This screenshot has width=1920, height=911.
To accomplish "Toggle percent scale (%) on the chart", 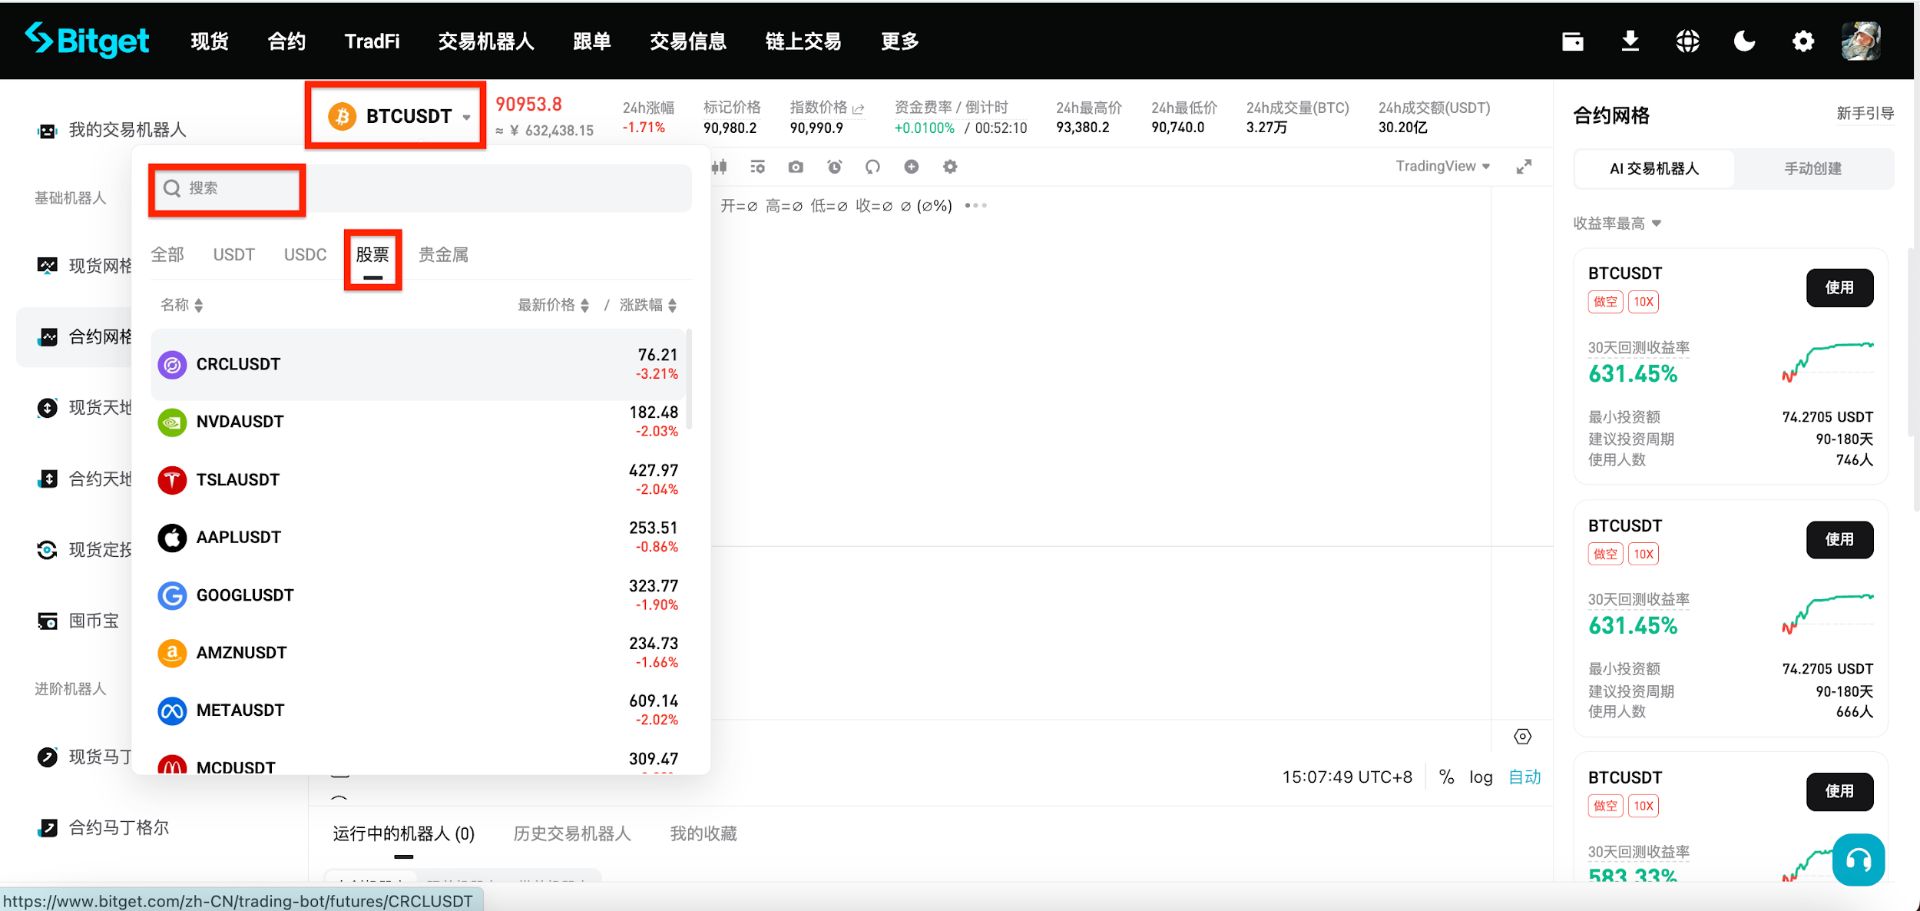I will (x=1446, y=777).
